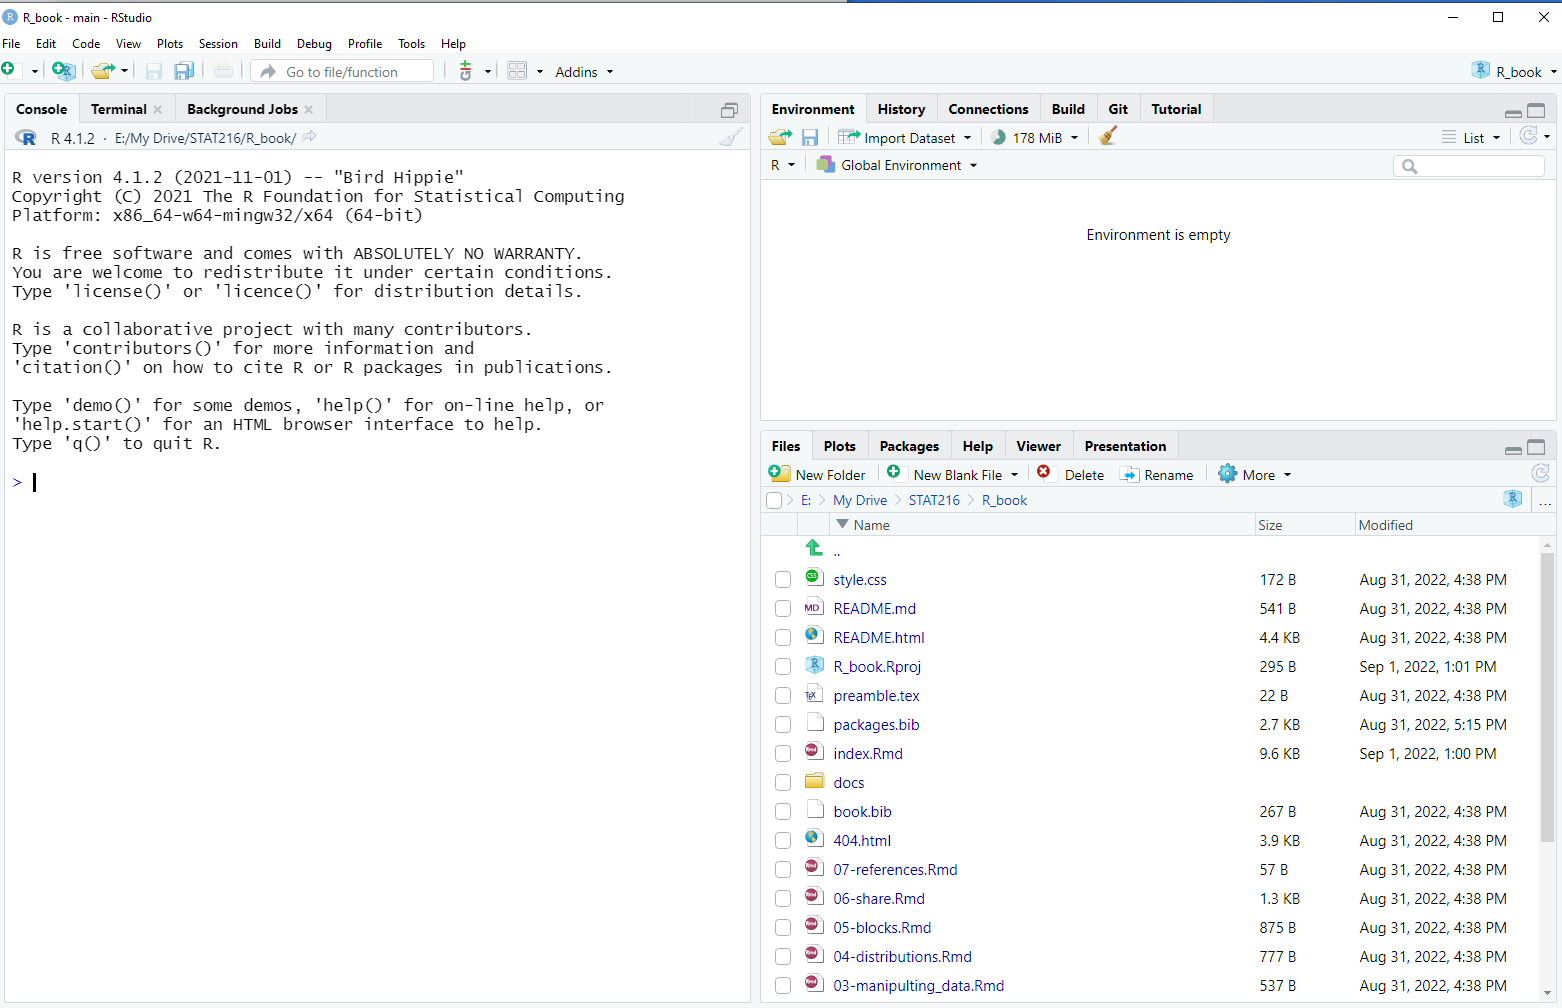Click the Save current document icon

point(153,71)
